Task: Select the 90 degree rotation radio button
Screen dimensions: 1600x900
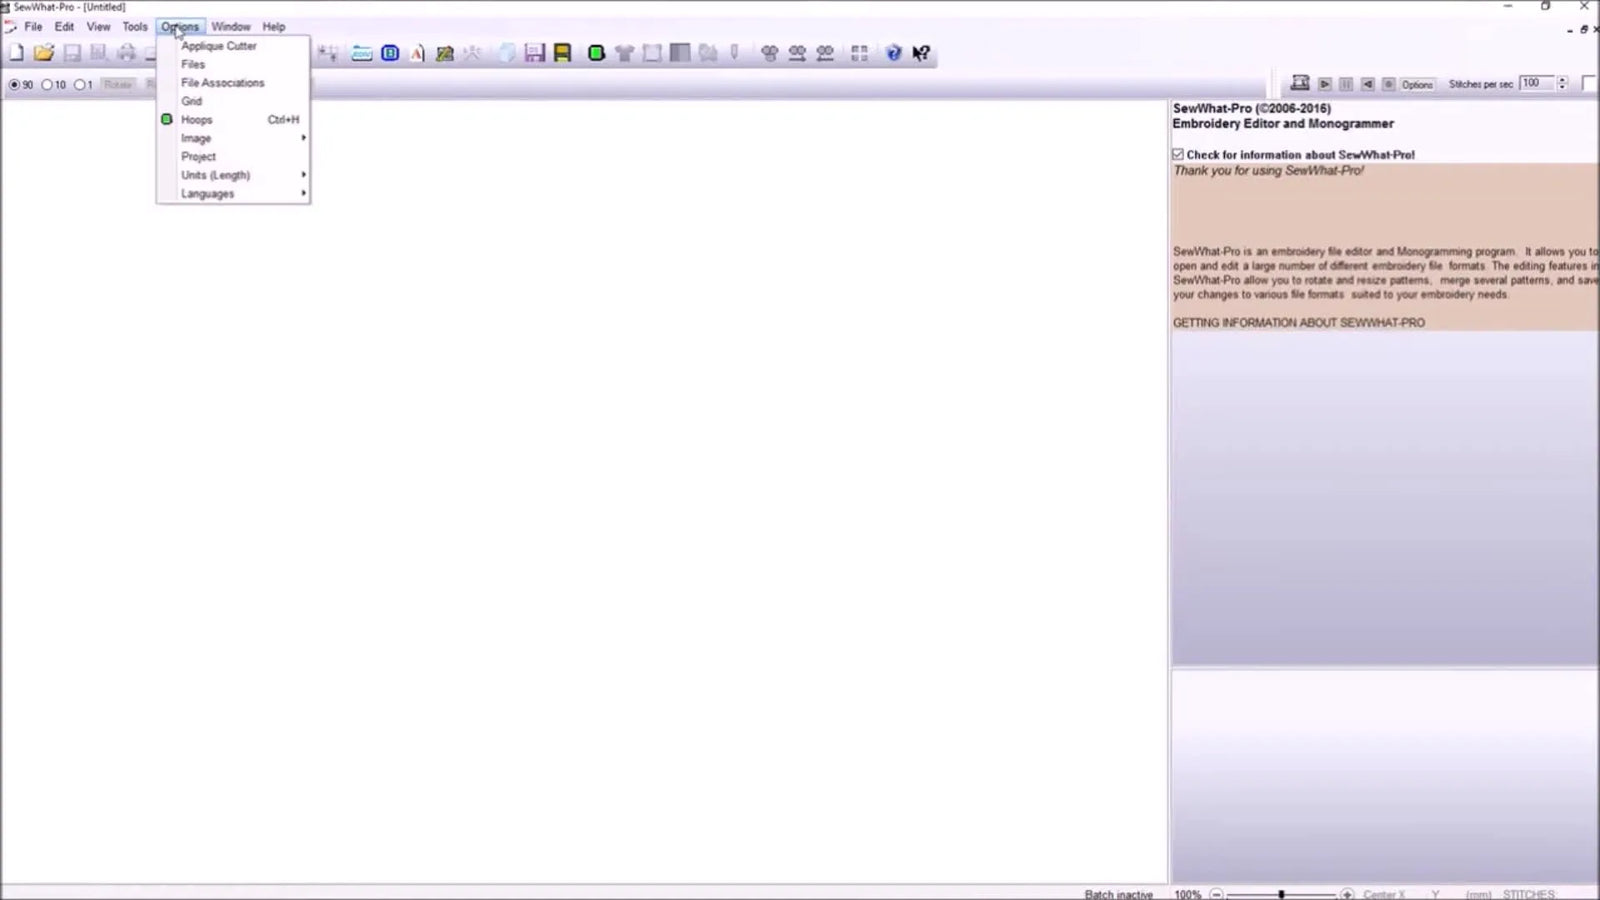Action: click(x=14, y=85)
